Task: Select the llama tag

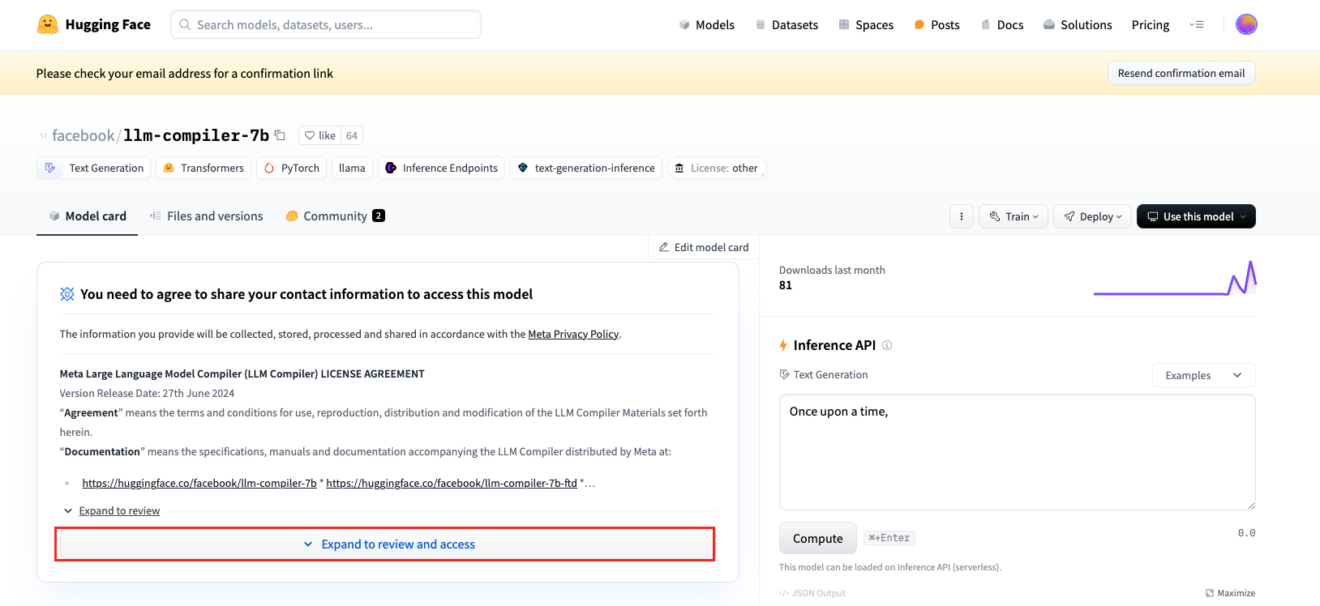Action: 352,168
